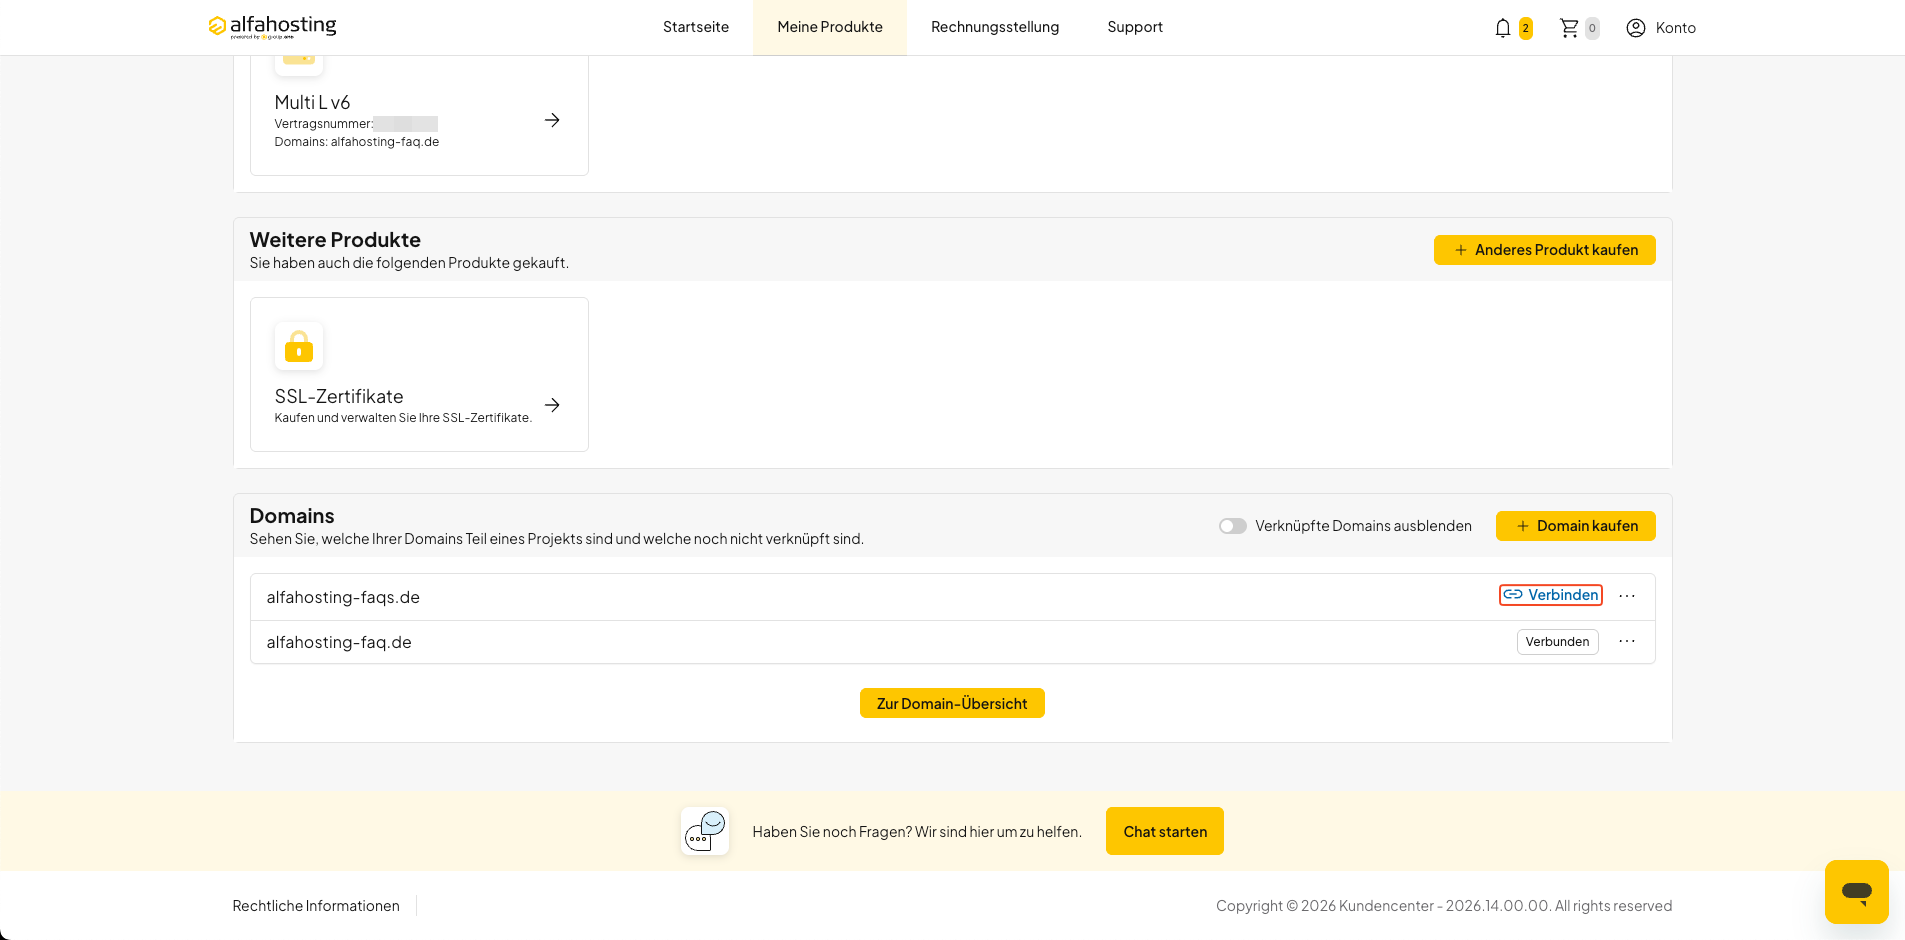This screenshot has height=940, width=1905.
Task: Click the Weitere Produkte heading
Action: tap(335, 240)
